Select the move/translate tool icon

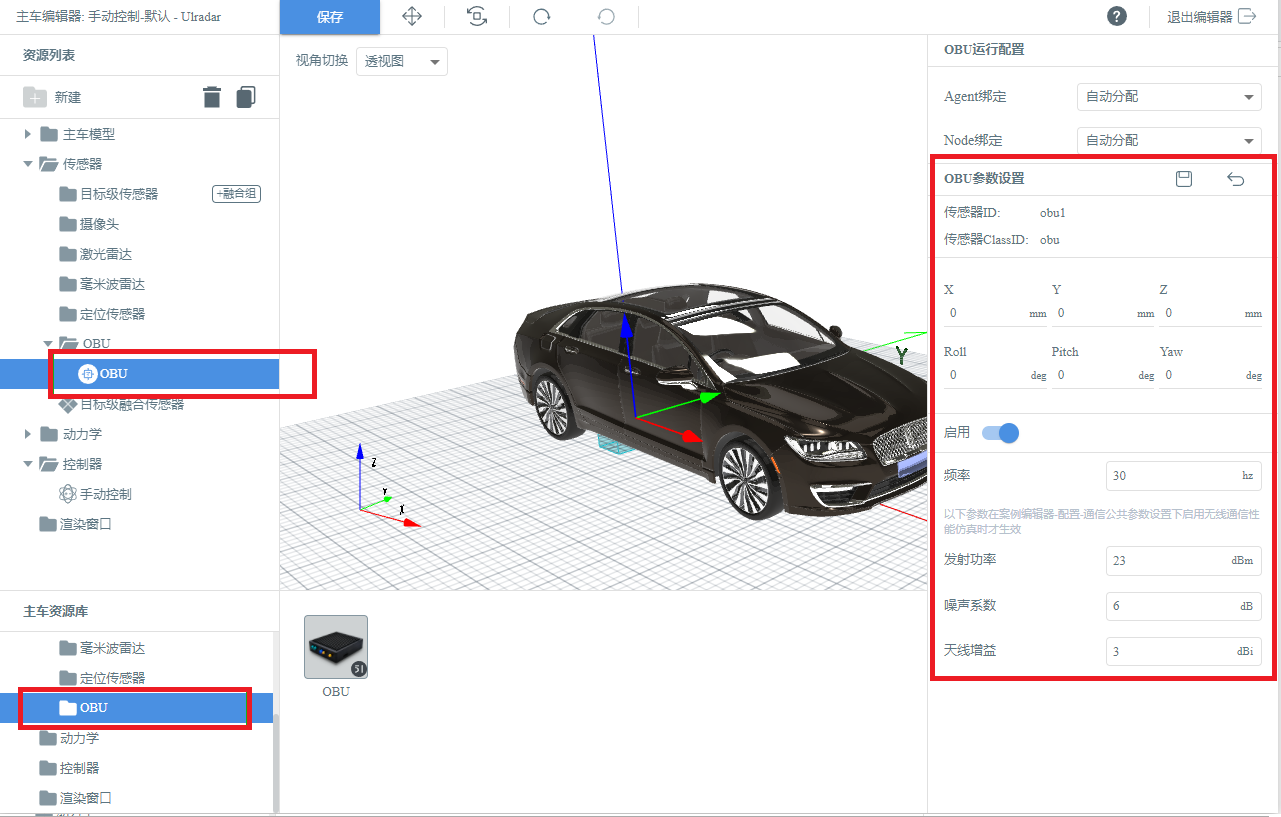(411, 16)
